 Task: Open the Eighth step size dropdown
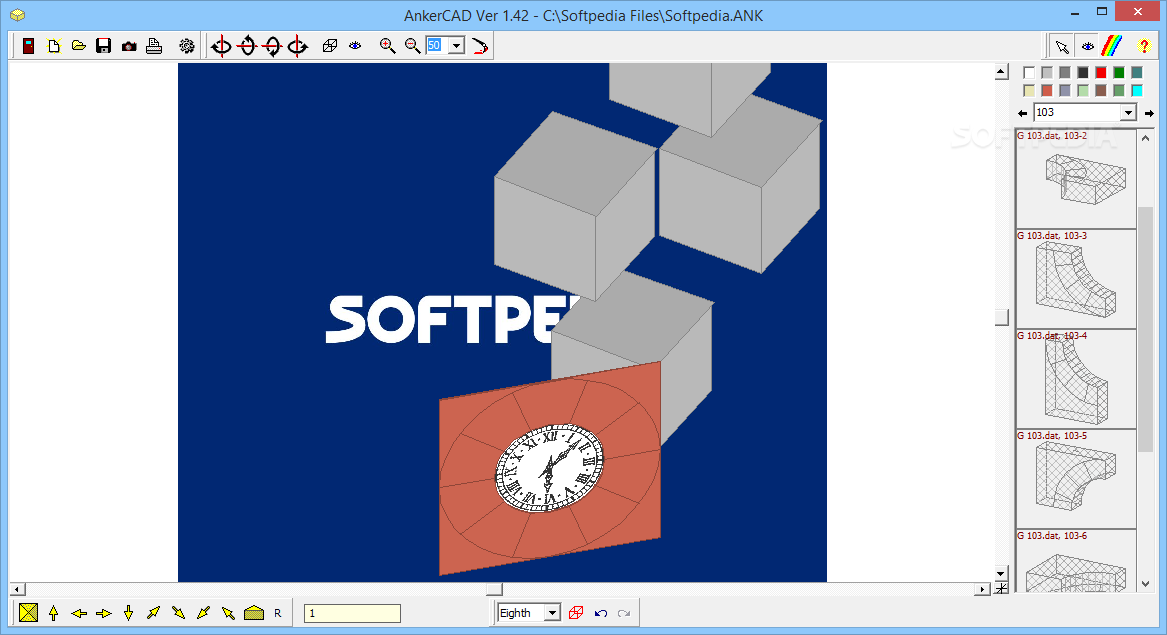[552, 613]
